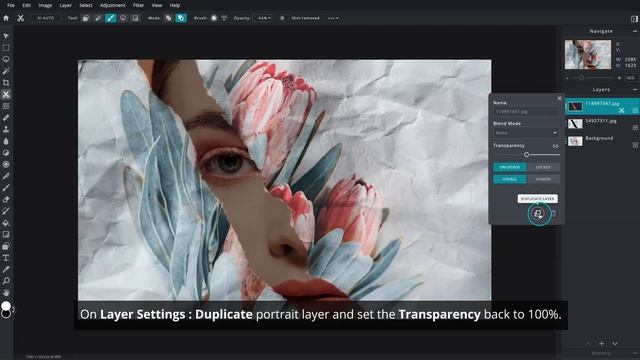Select the Marquee selection tool
The width and height of the screenshot is (640, 360).
(6, 48)
